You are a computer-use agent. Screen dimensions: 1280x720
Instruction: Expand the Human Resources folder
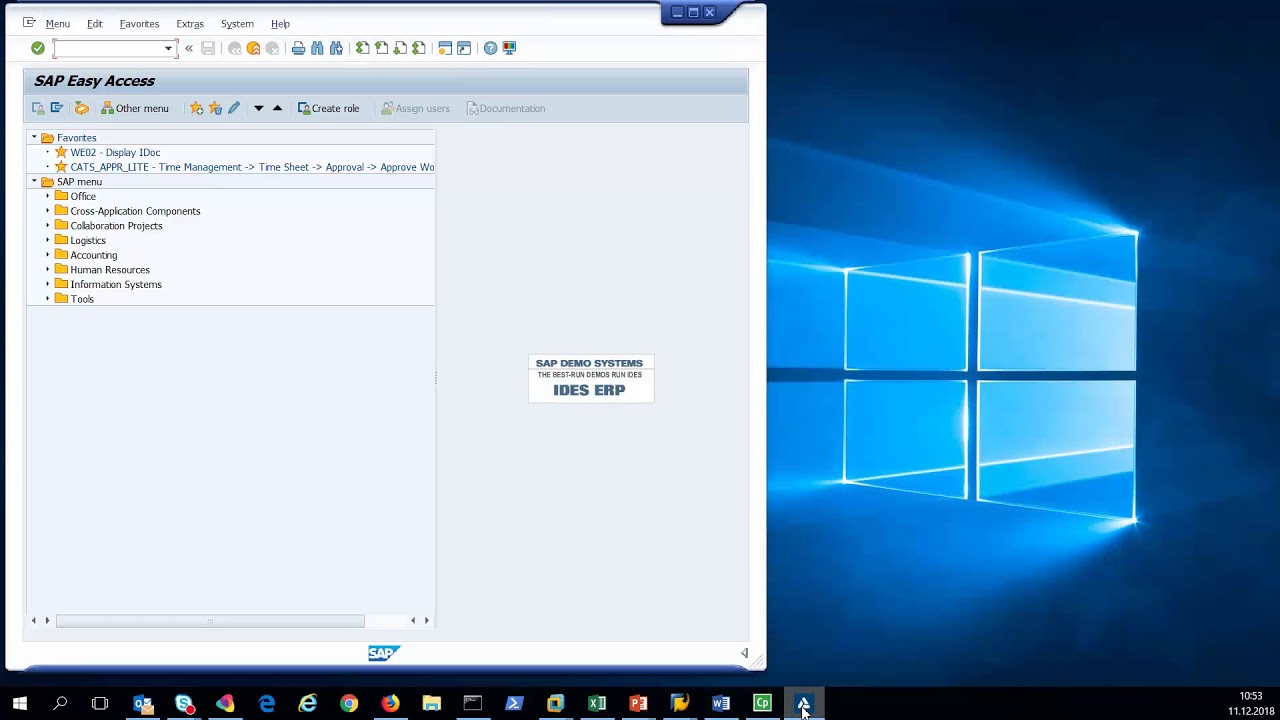[x=47, y=270]
